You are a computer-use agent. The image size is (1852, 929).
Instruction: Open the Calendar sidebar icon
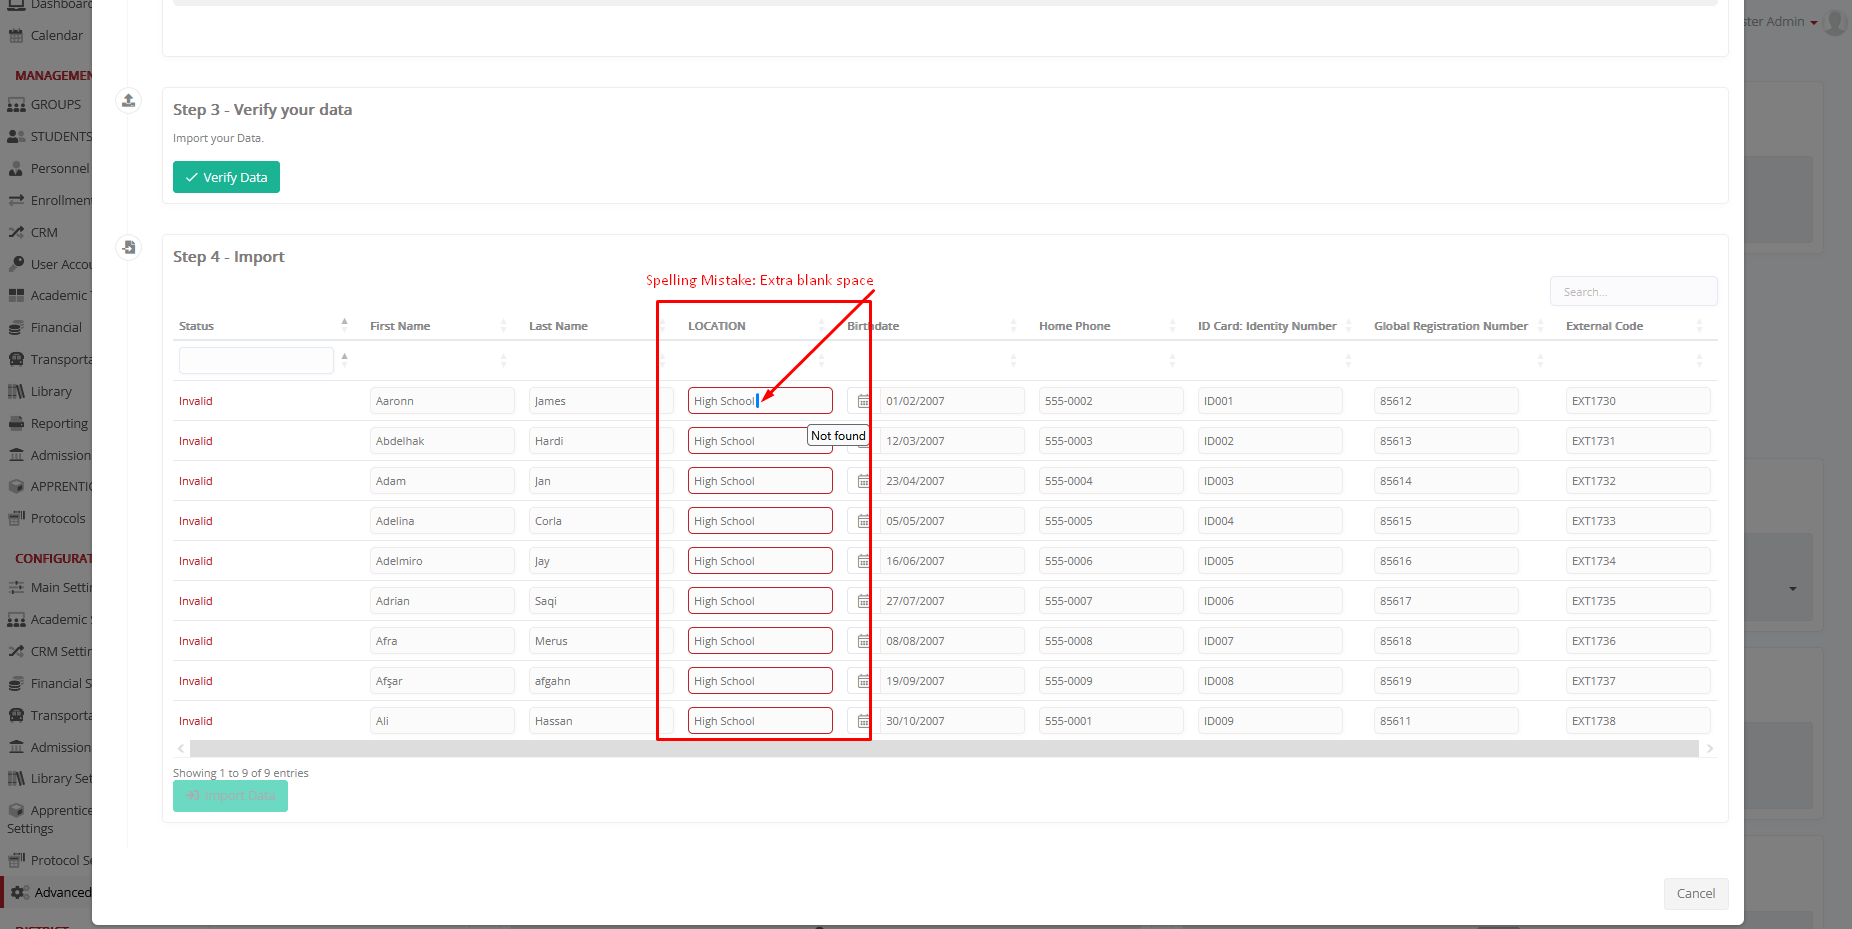click(16, 36)
